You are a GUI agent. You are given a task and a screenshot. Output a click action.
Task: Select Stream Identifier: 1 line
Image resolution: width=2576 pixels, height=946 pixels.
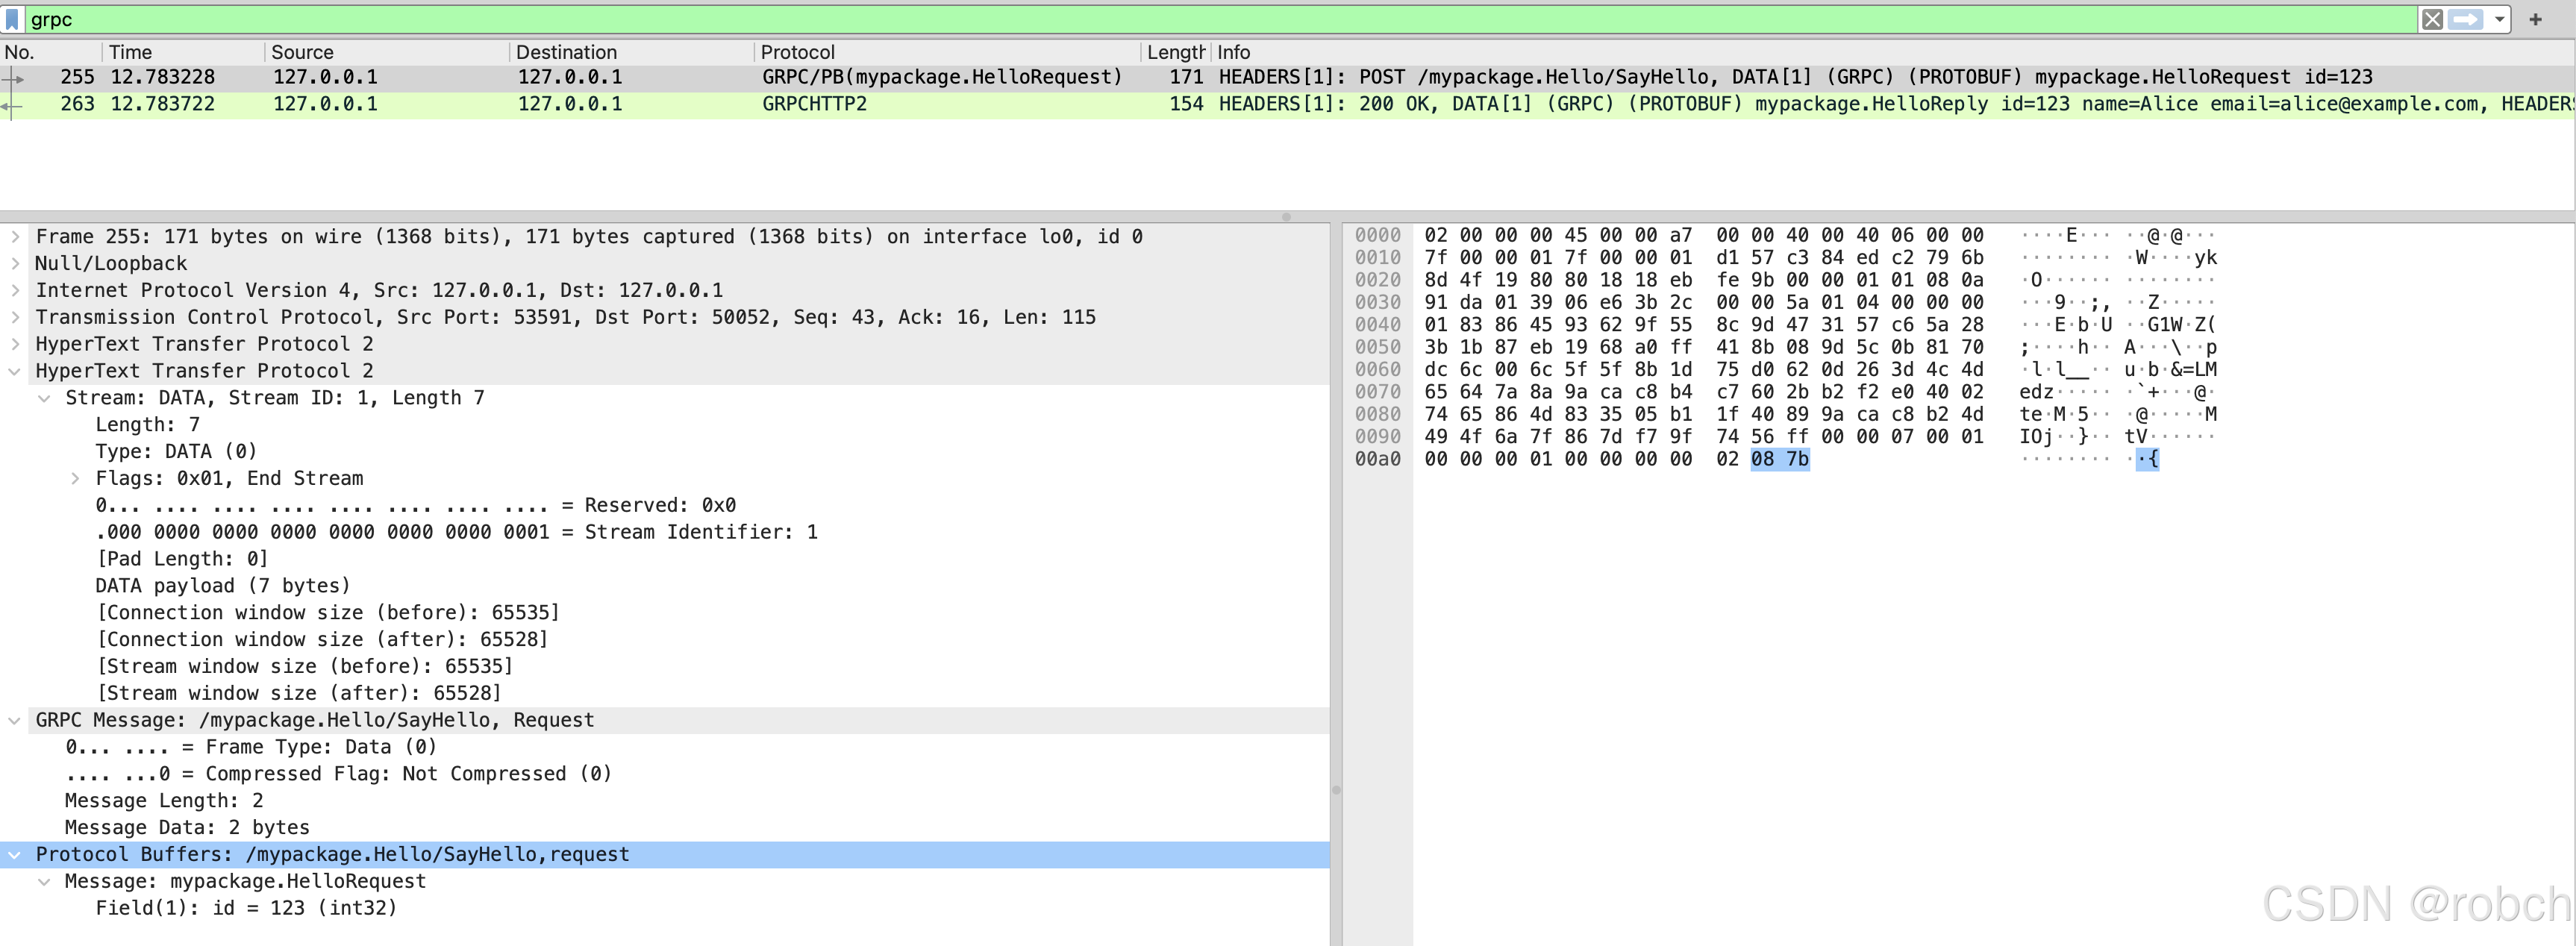[457, 532]
